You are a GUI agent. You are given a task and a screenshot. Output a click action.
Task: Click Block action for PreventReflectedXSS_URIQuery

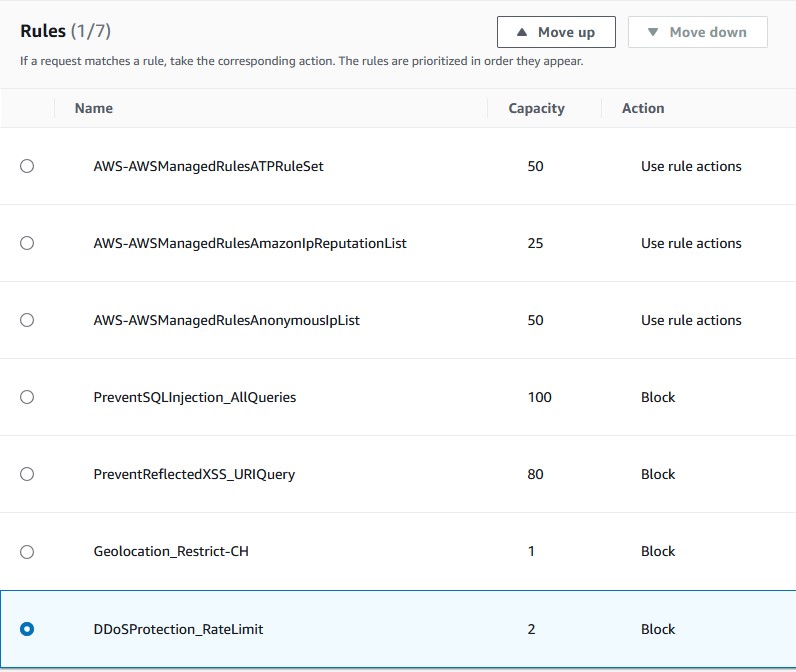tap(658, 474)
